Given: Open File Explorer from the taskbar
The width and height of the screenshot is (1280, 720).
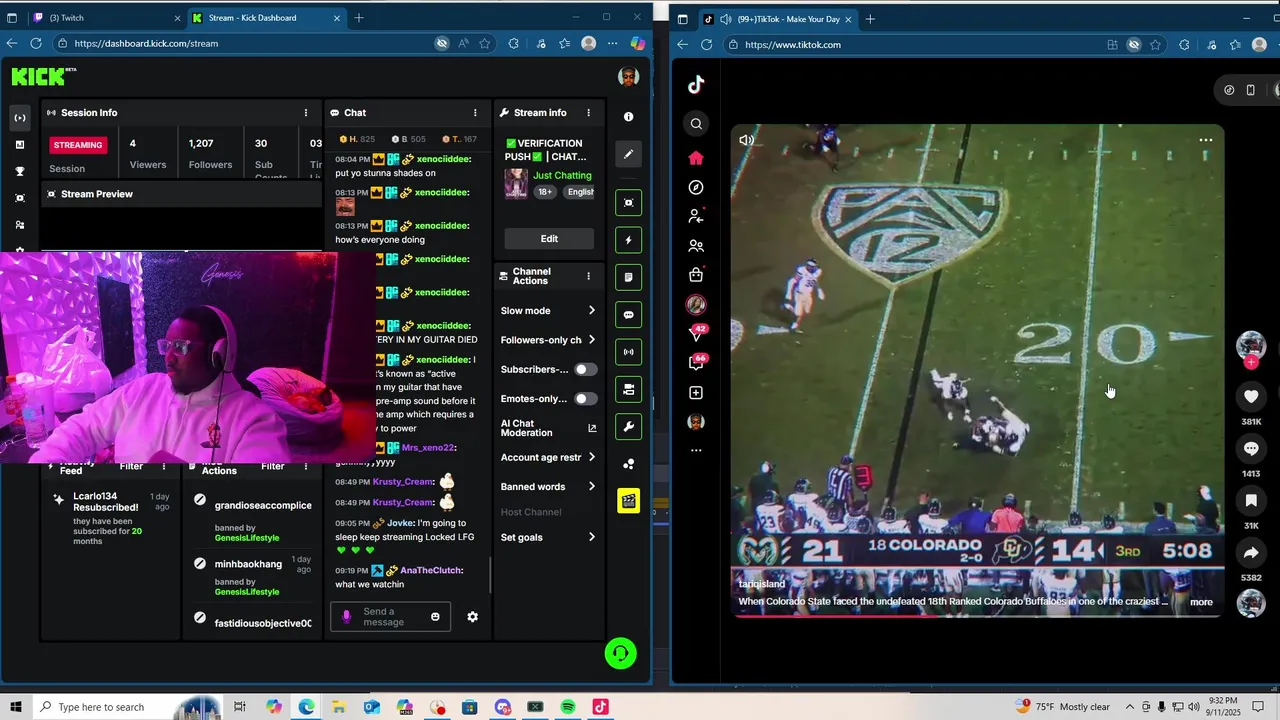Looking at the screenshot, I should click(339, 707).
